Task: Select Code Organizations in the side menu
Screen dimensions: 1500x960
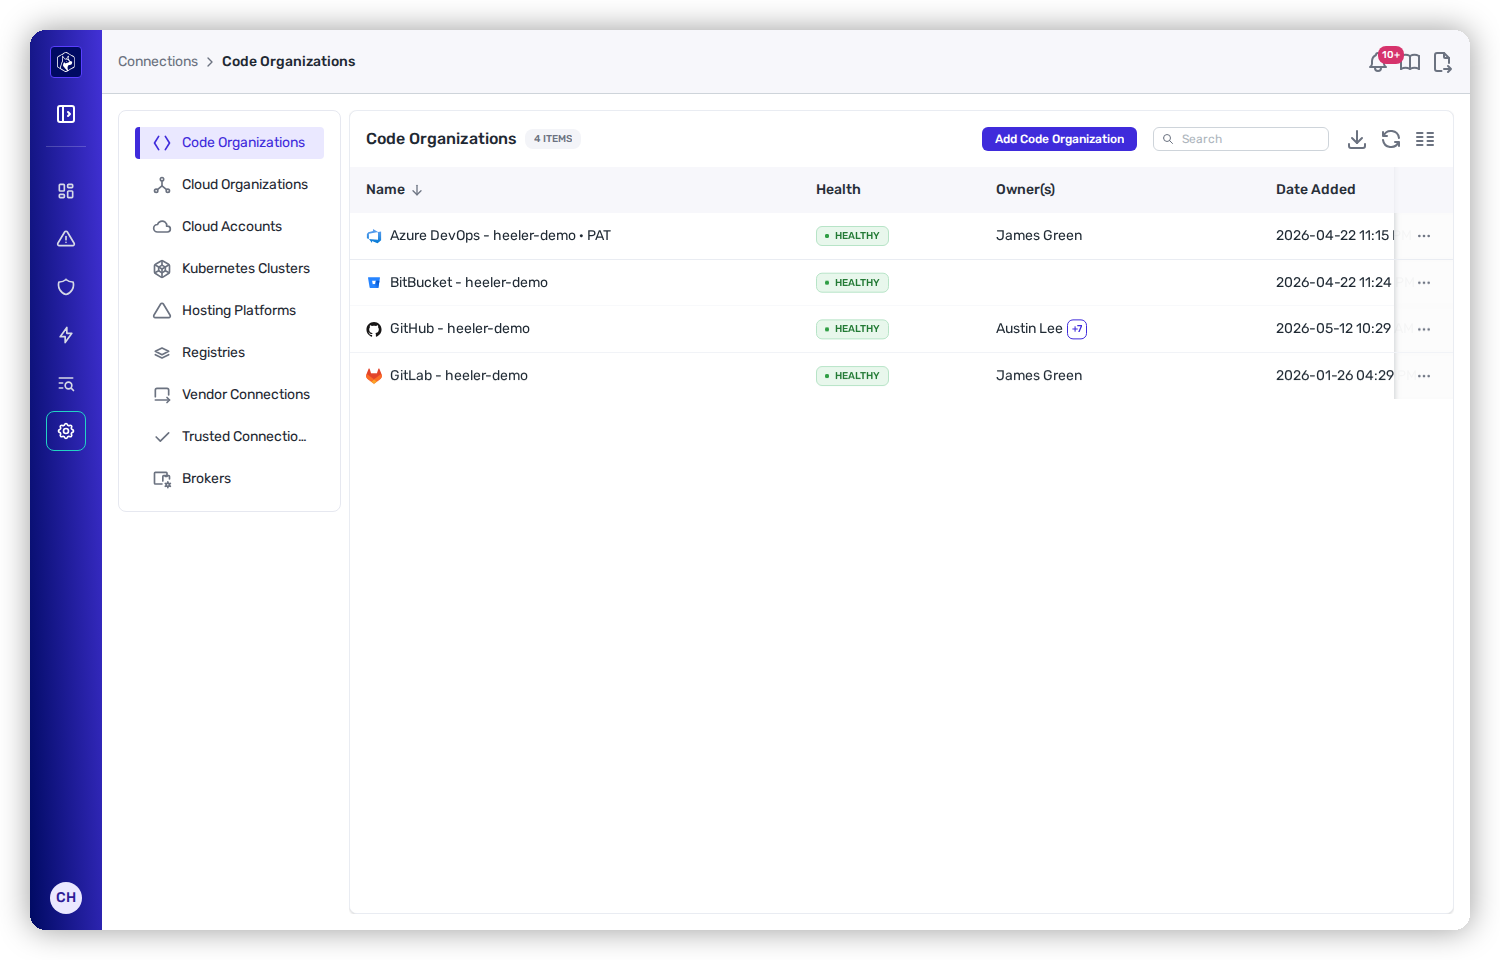Action: 230,143
